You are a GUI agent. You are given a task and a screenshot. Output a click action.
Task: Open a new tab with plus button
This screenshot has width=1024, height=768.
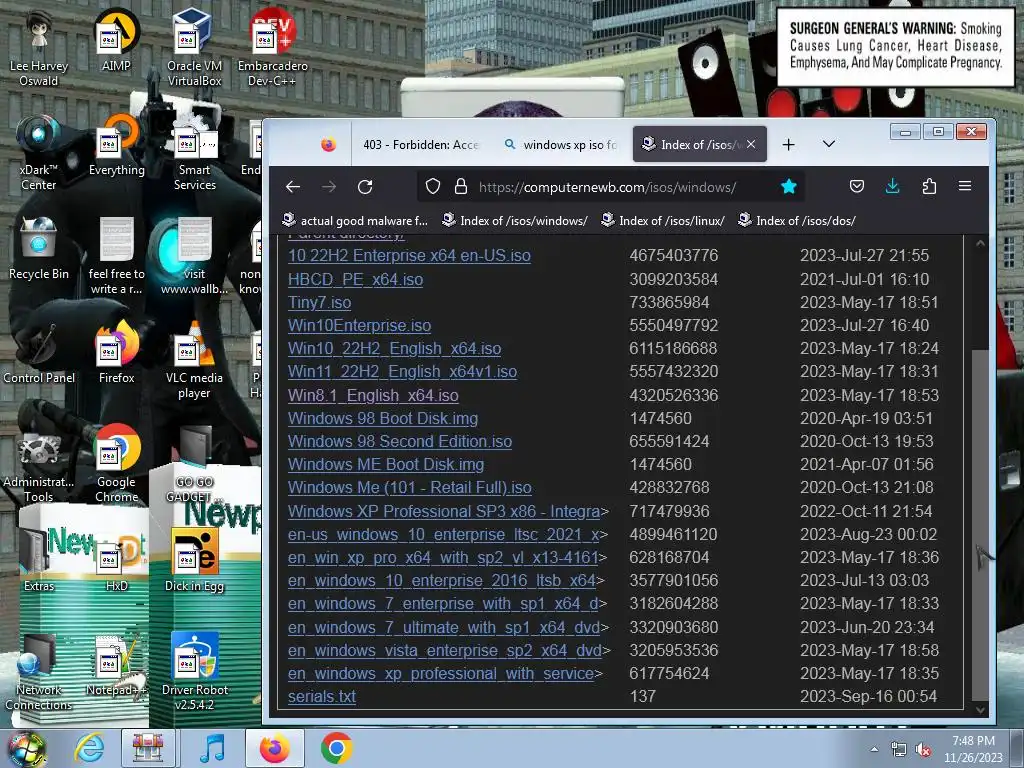[788, 144]
